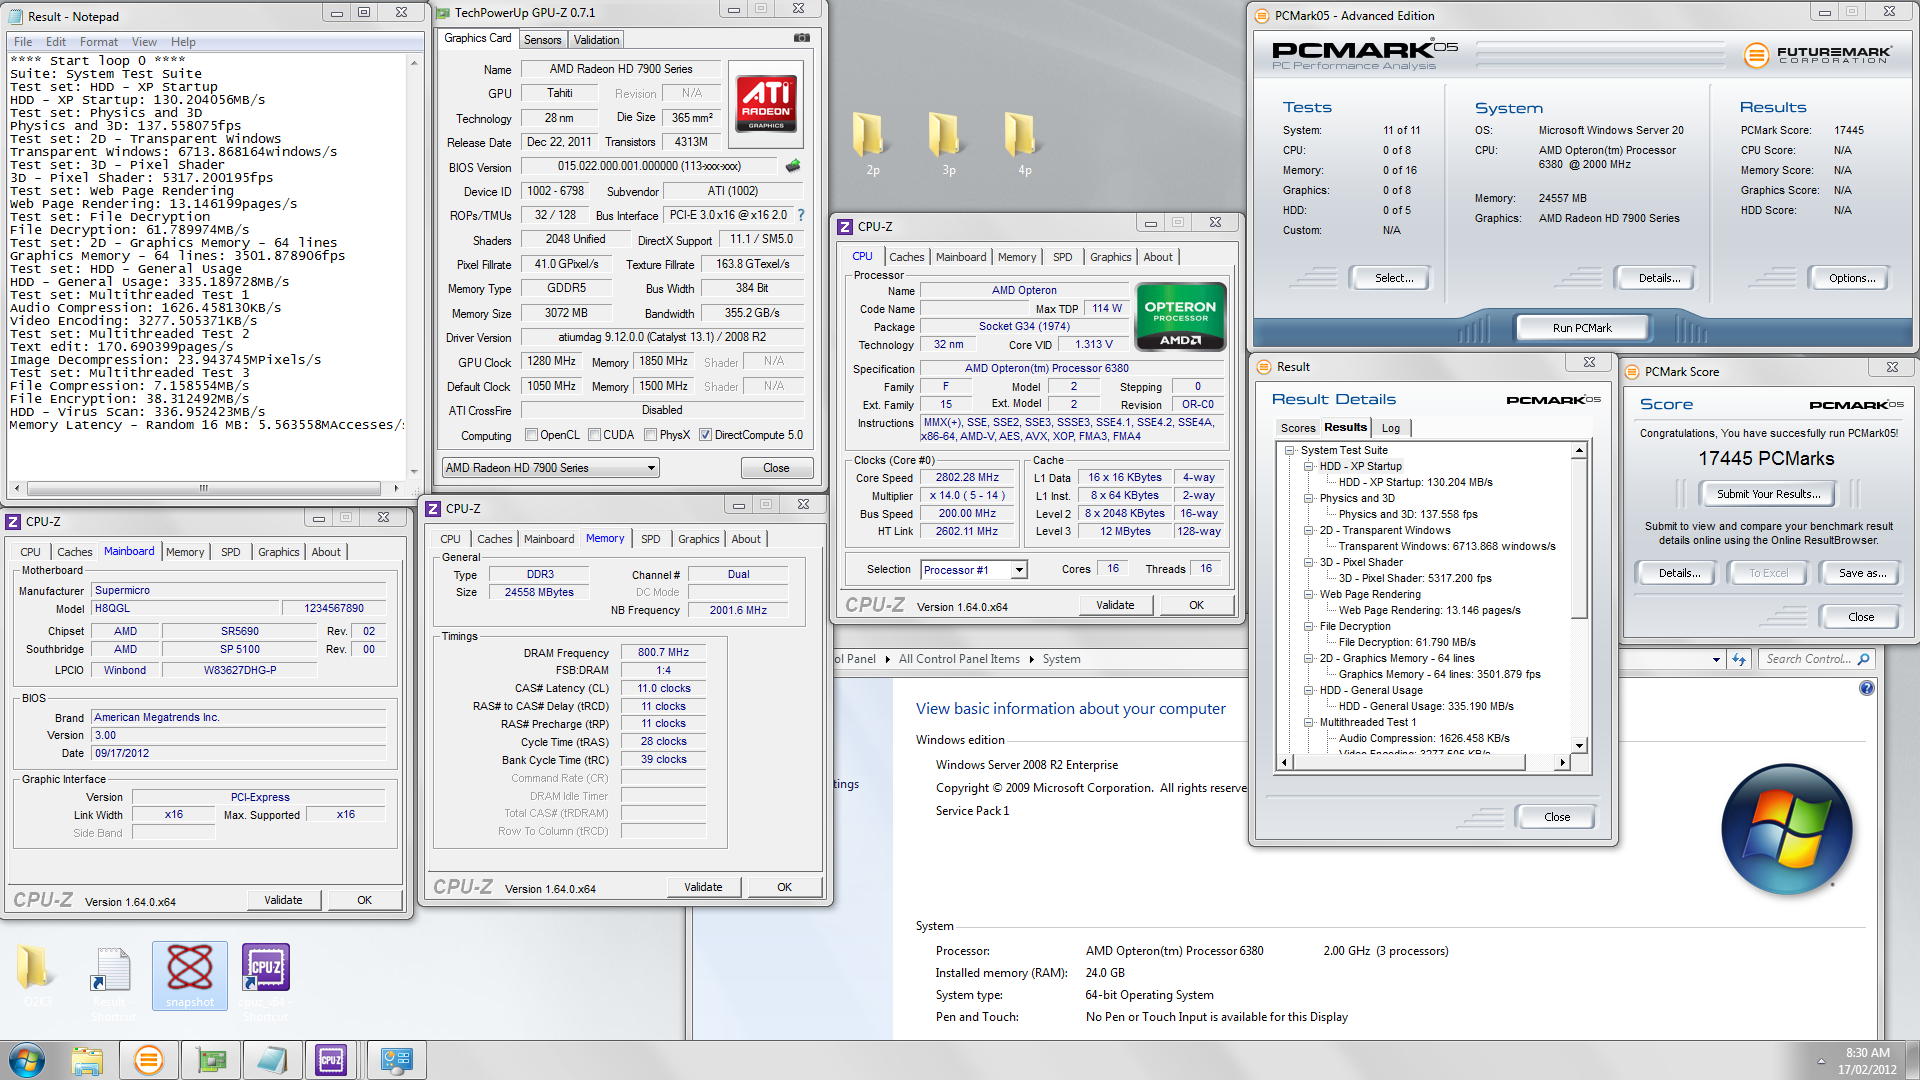Click the taskbar clock and date
The width and height of the screenshot is (1920, 1080).
(1867, 1061)
